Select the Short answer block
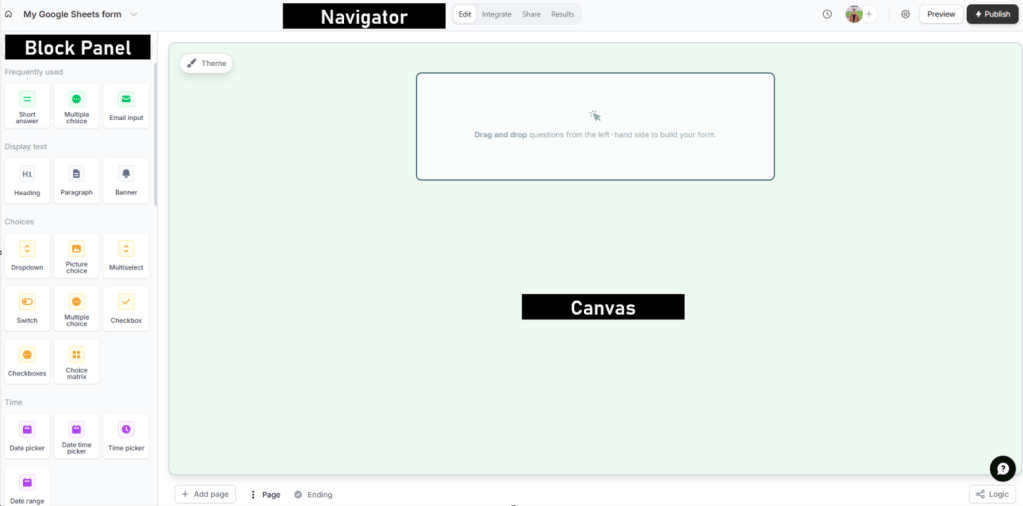The width and height of the screenshot is (1023, 506). (27, 106)
